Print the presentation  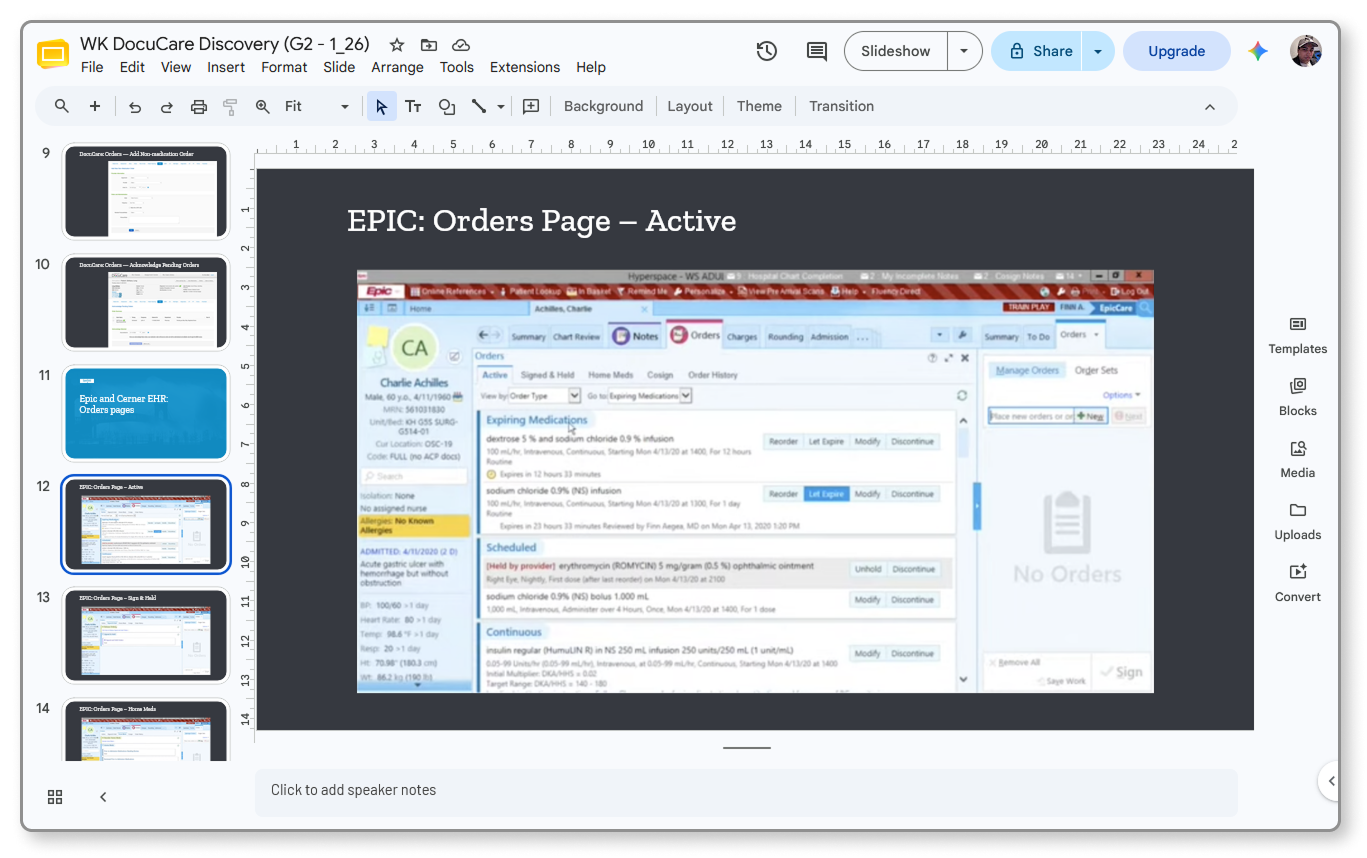pyautogui.click(x=199, y=106)
